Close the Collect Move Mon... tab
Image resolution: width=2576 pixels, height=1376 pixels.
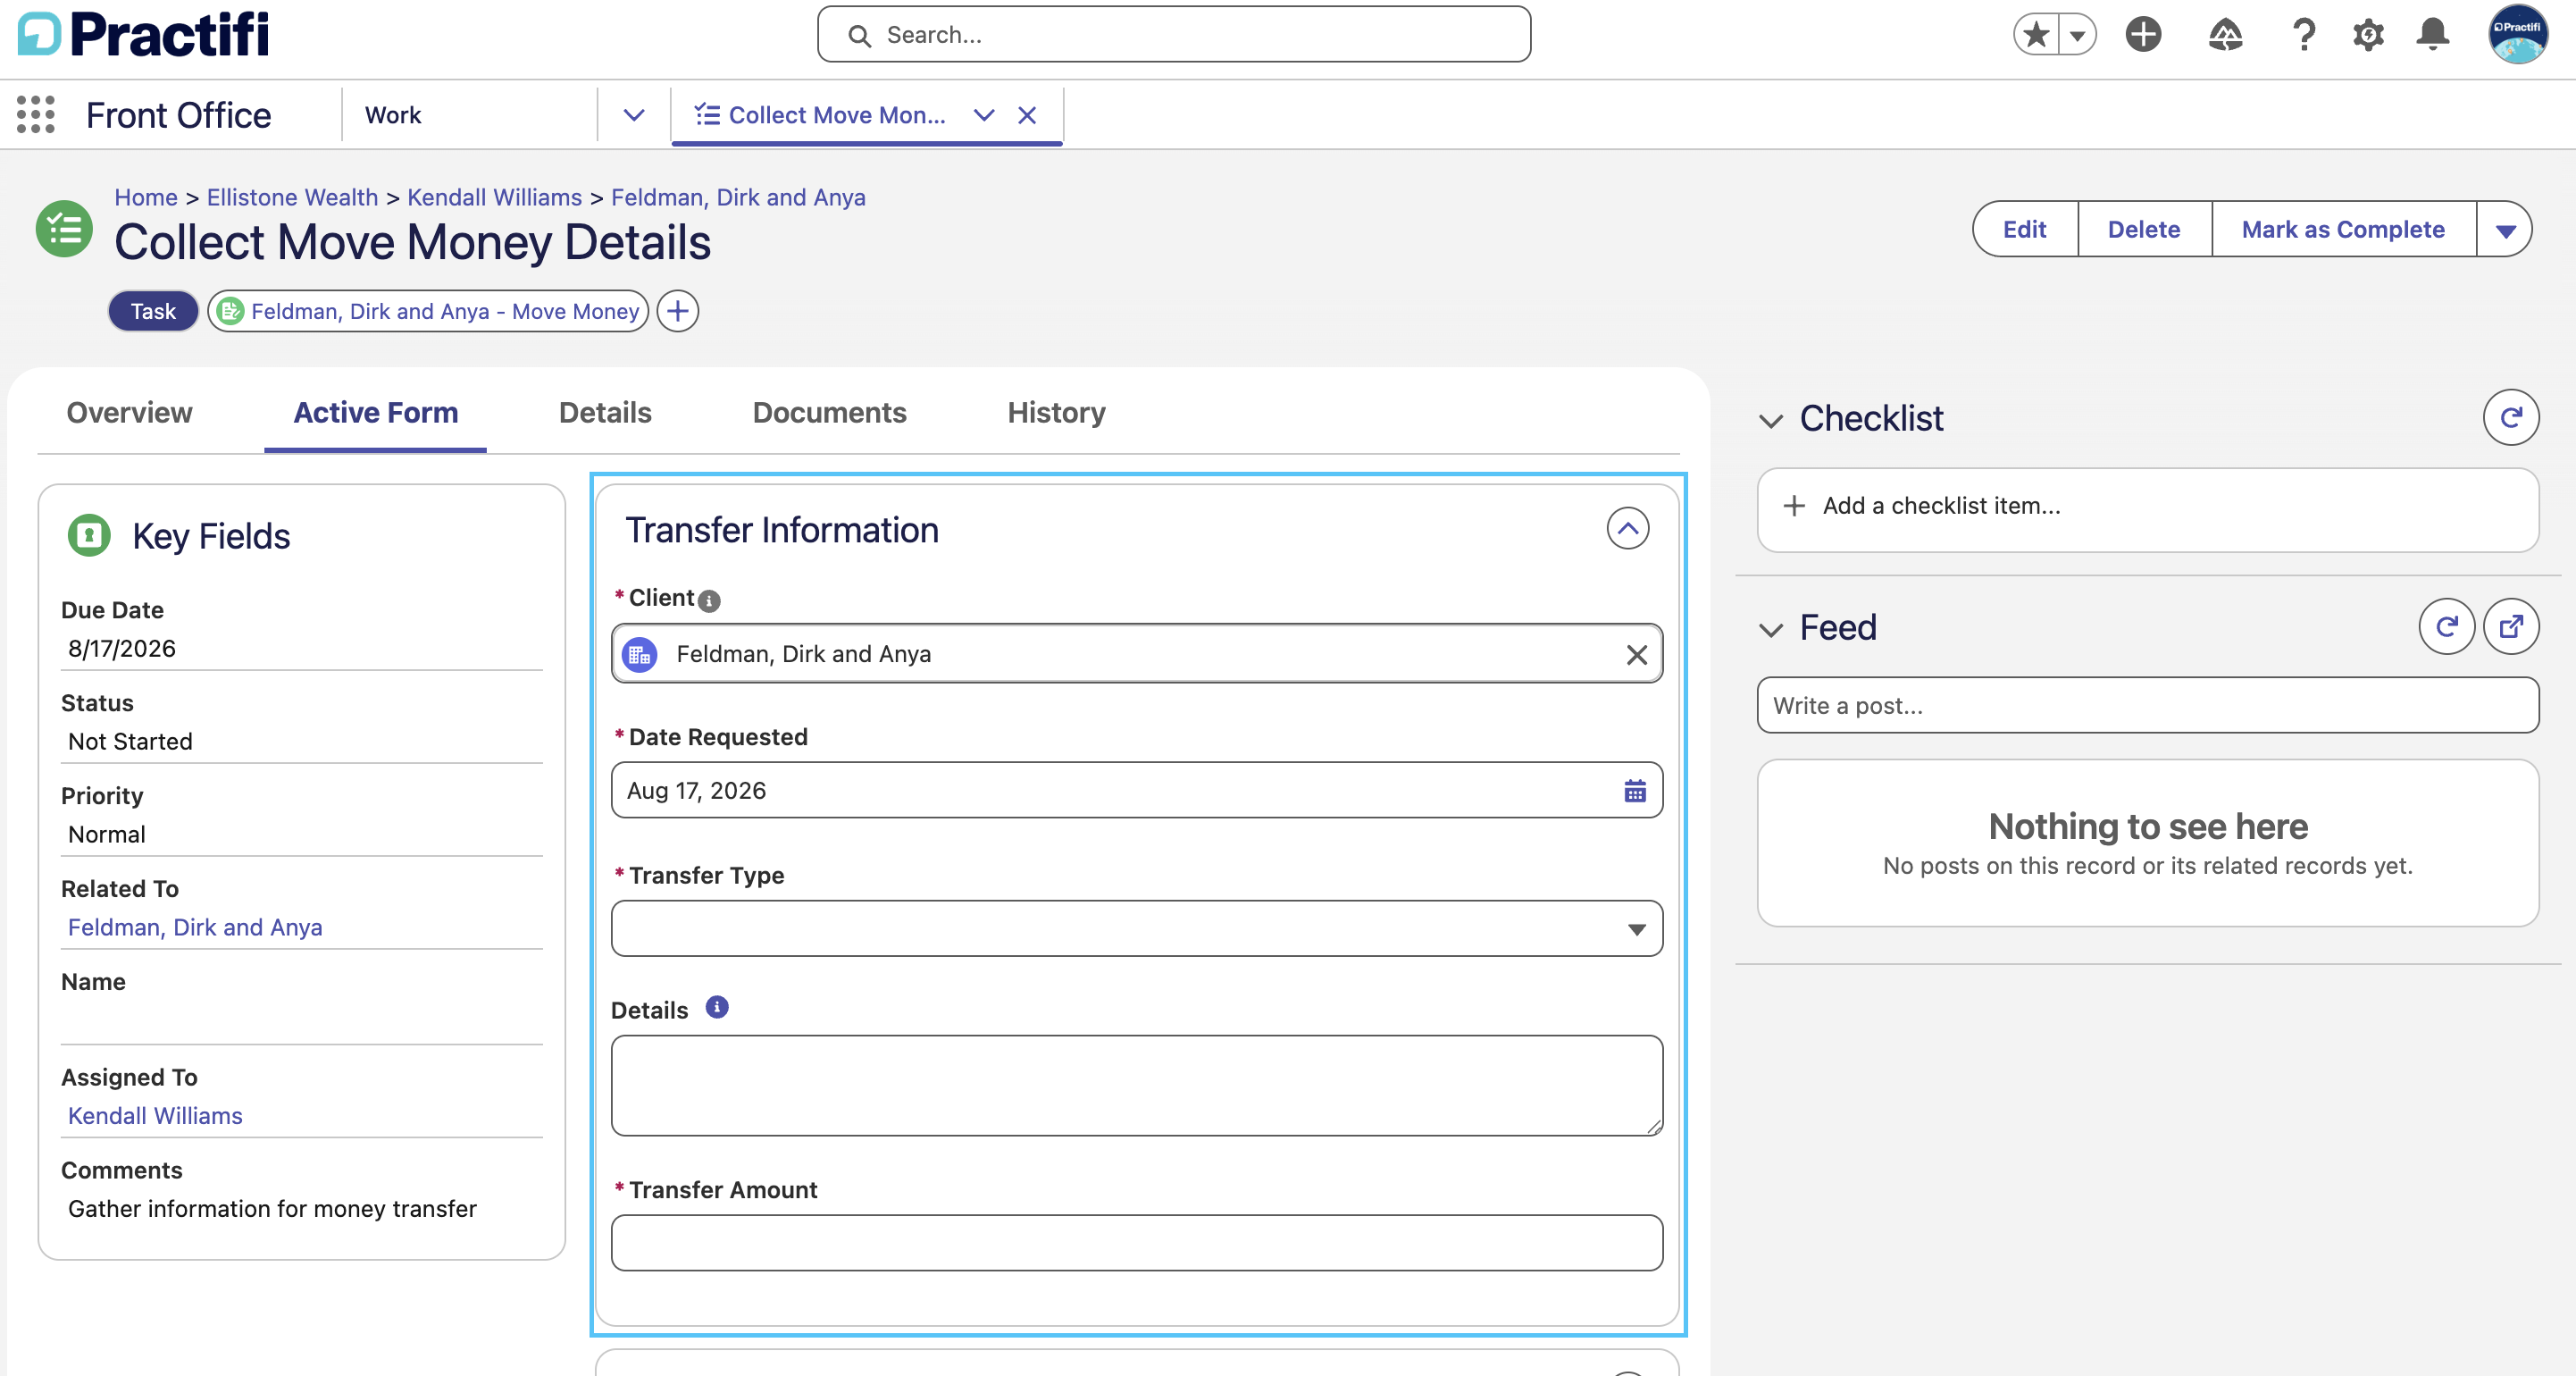[1027, 115]
